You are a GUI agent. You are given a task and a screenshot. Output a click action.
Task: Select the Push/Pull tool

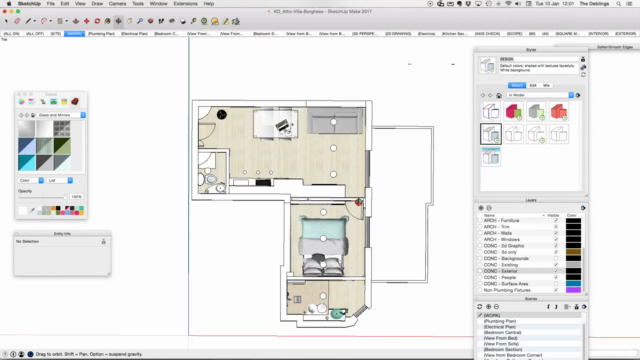[x=76, y=21]
